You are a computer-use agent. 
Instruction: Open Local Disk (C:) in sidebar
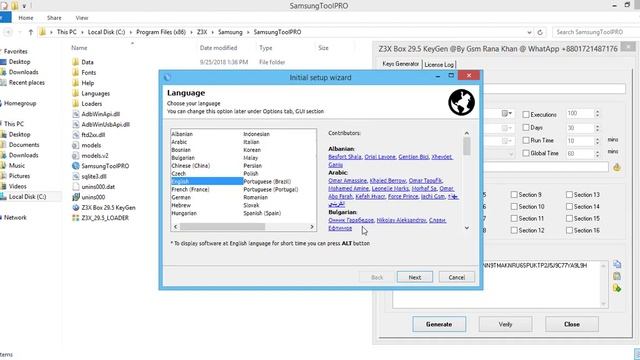click(27, 197)
